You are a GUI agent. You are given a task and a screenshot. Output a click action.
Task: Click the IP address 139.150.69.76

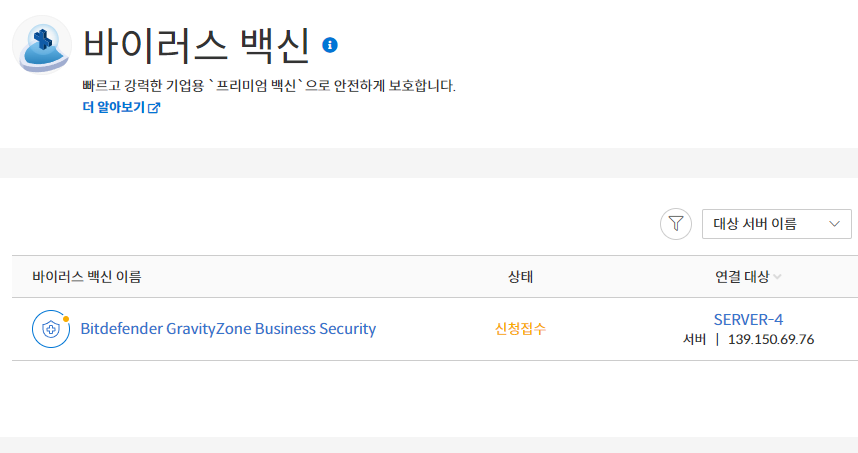point(771,340)
